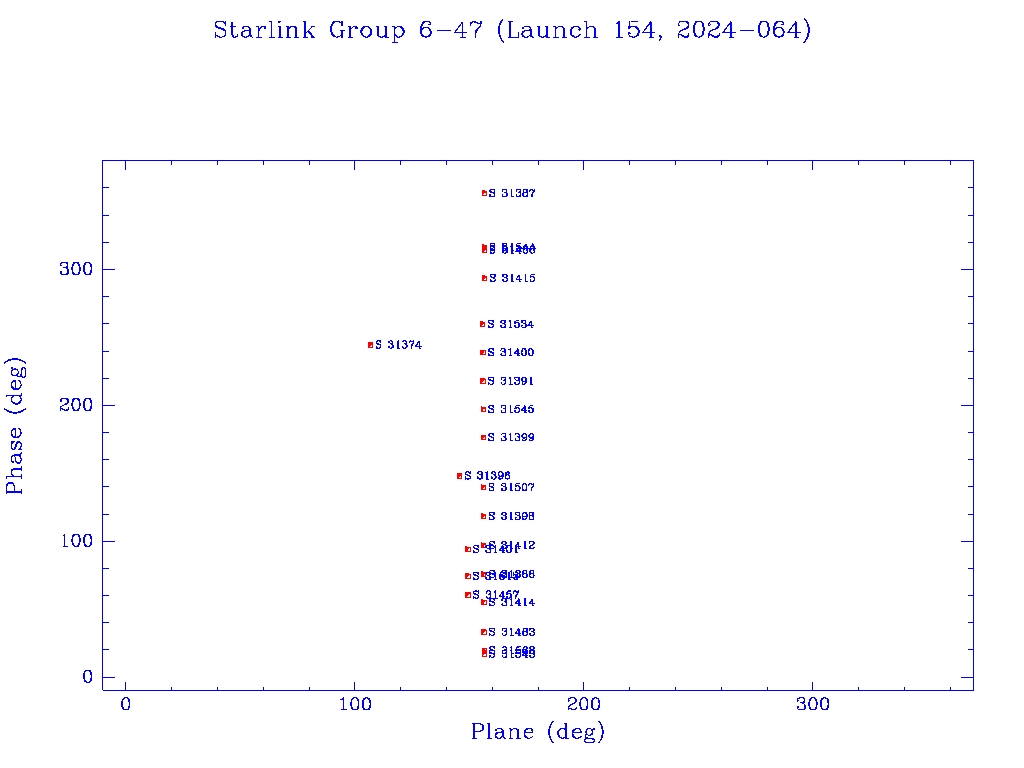Screen dimensions: 1024x768
Task: Click the satellite label "S 31399"
Action: click(511, 438)
